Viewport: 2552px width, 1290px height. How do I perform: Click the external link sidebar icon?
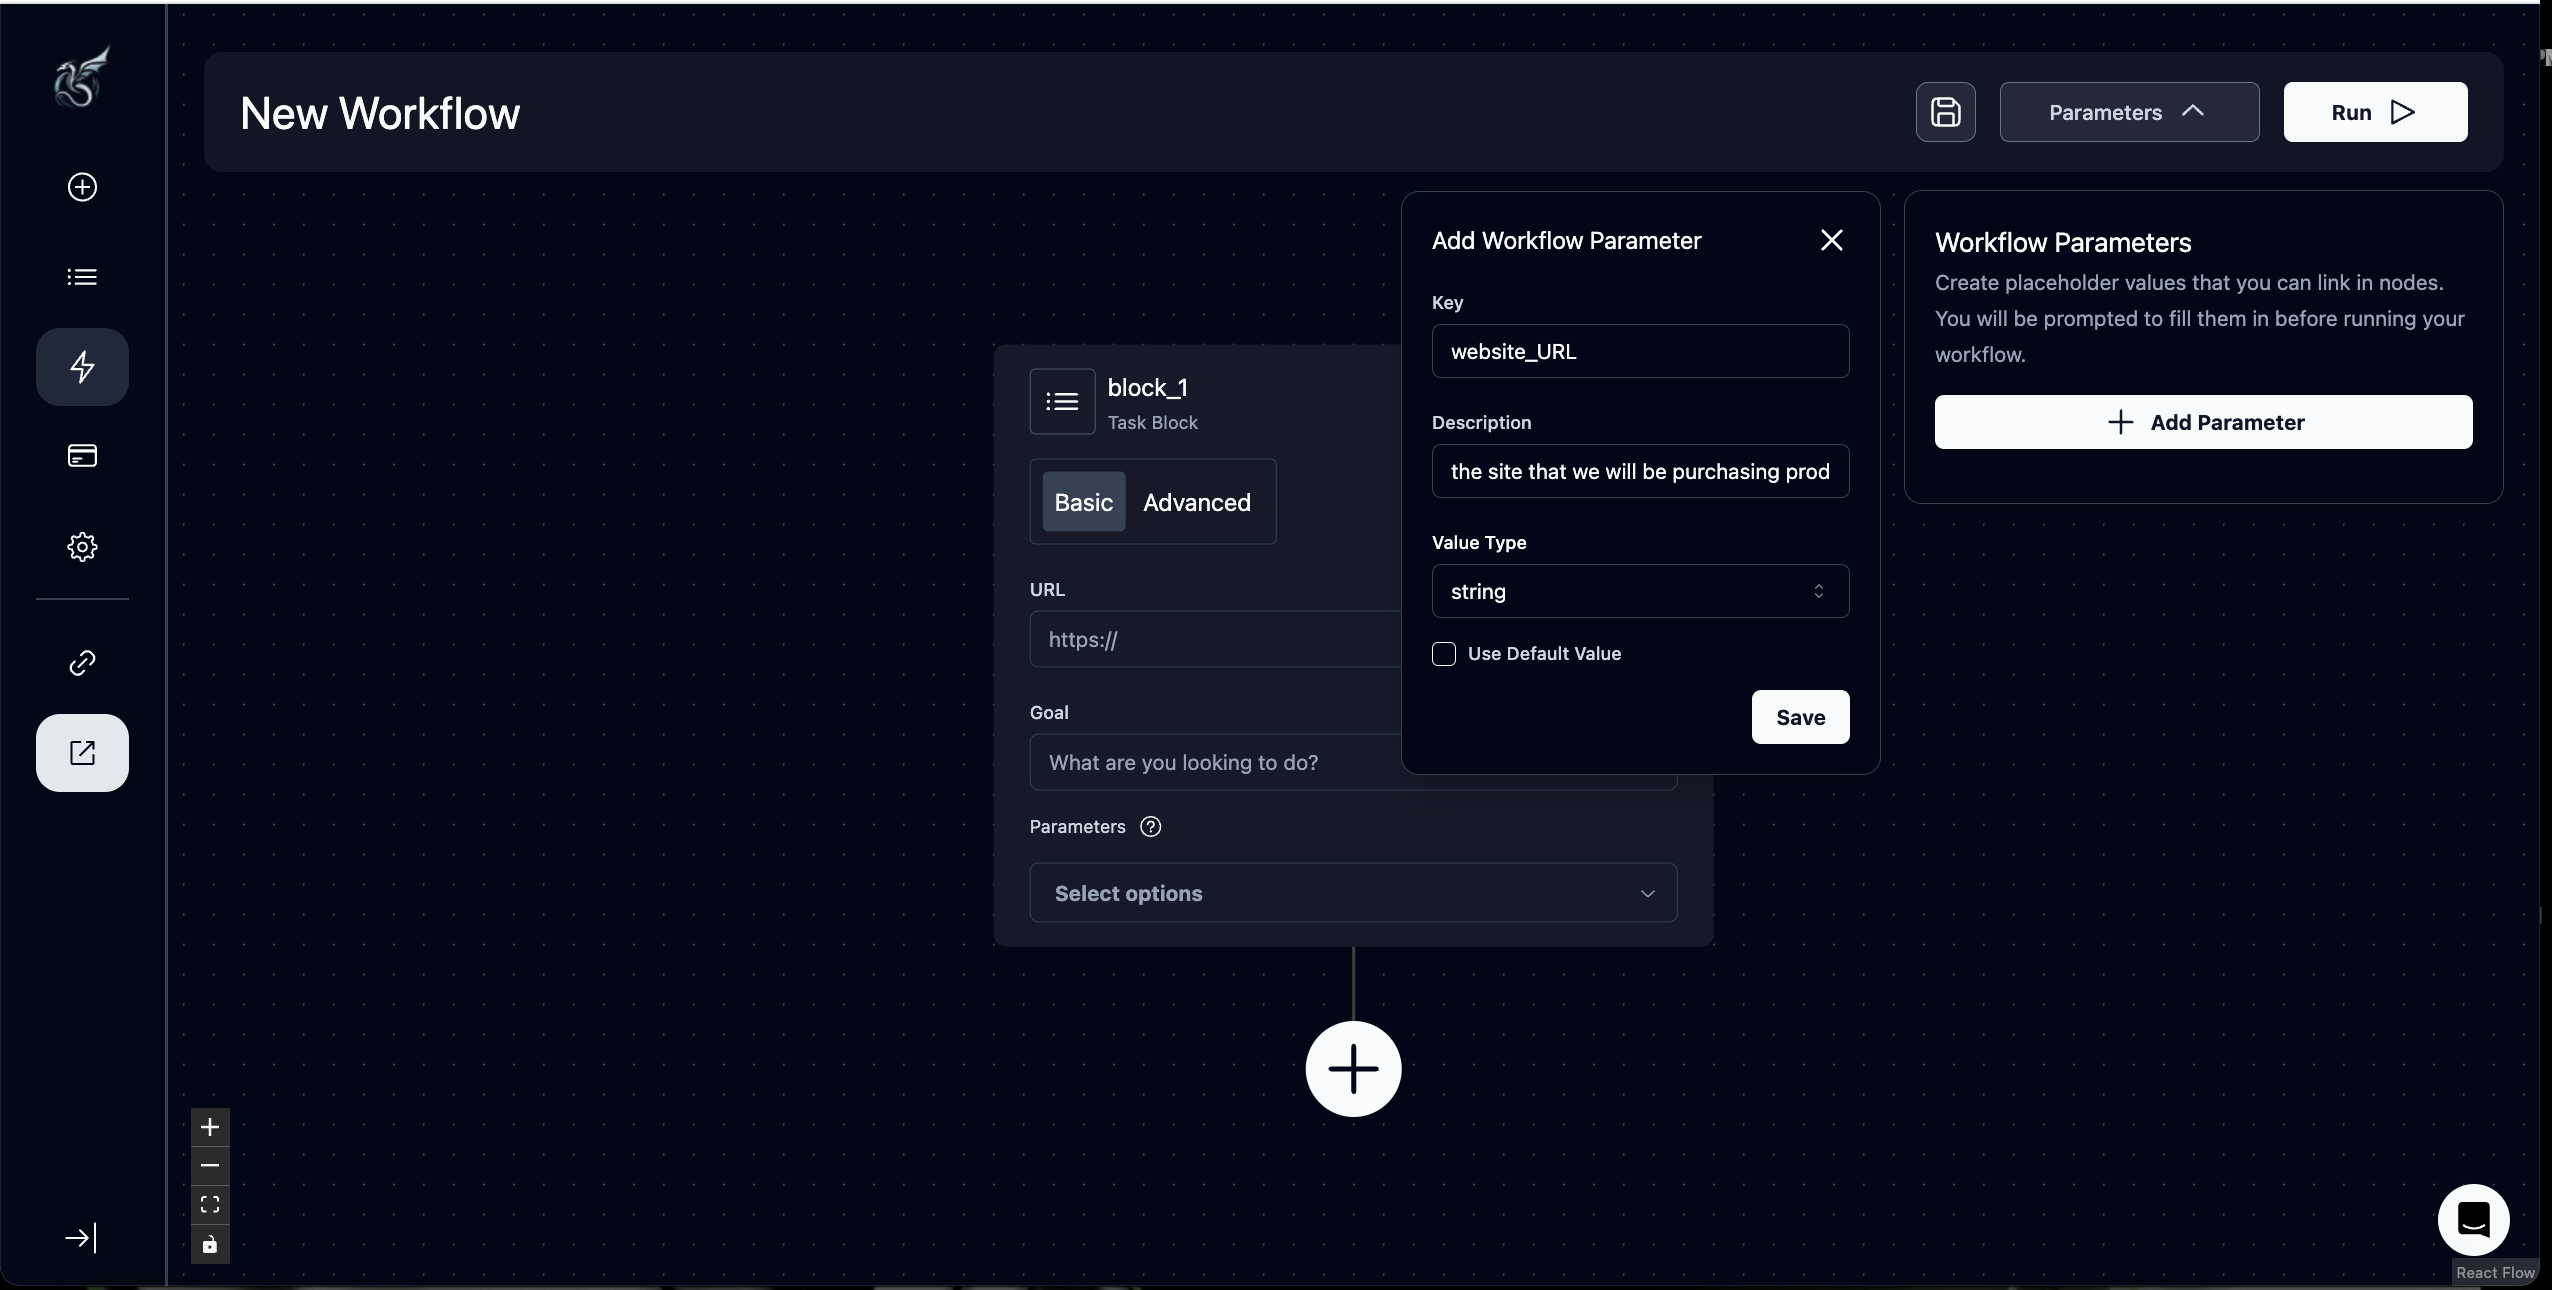pyautogui.click(x=82, y=753)
